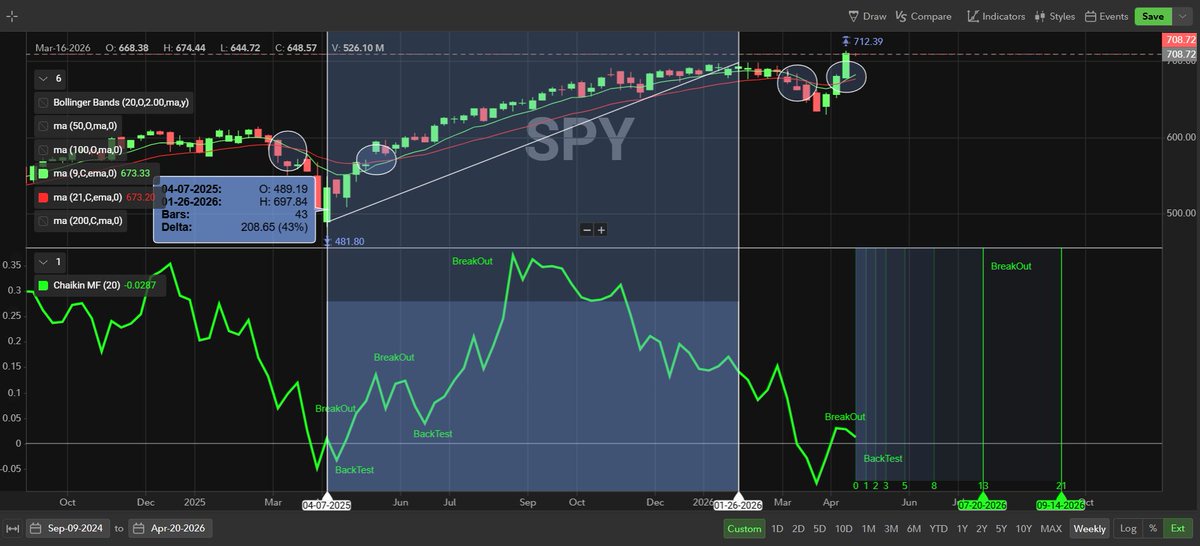Select the 3M range
Viewport: 1200px width, 546px height.
(891, 529)
